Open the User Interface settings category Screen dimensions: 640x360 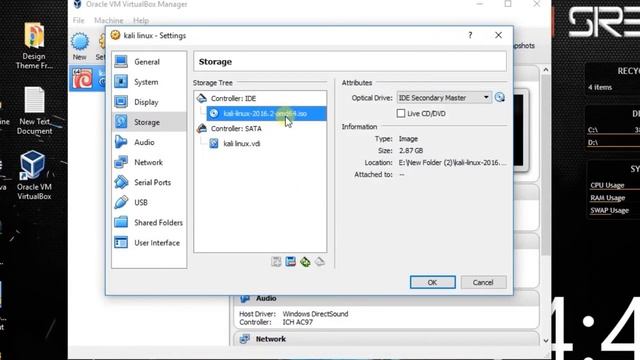(x=149, y=242)
